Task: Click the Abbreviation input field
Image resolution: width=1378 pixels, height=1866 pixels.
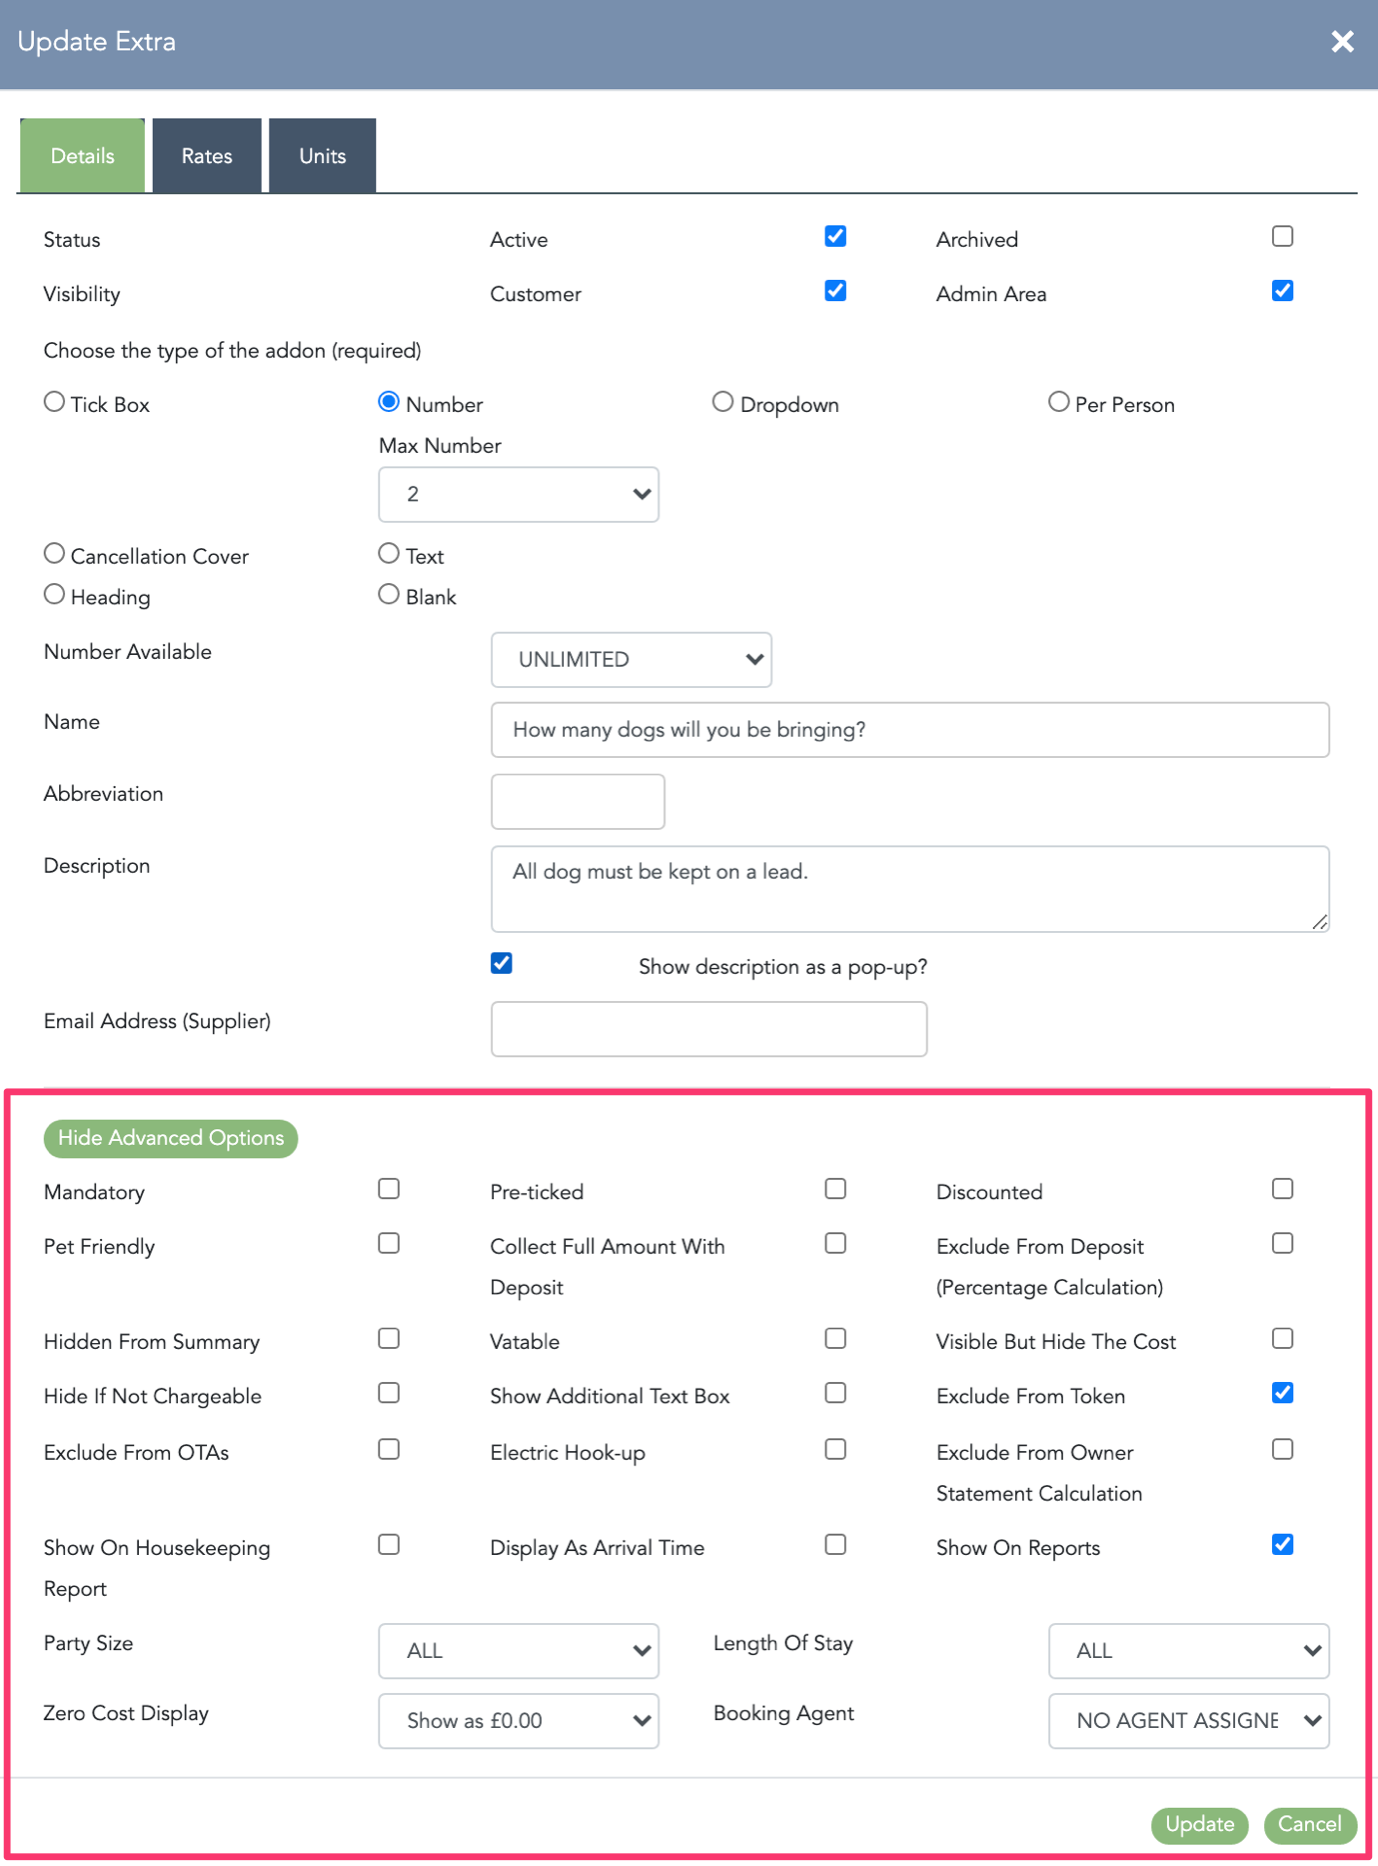Action: pyautogui.click(x=578, y=801)
